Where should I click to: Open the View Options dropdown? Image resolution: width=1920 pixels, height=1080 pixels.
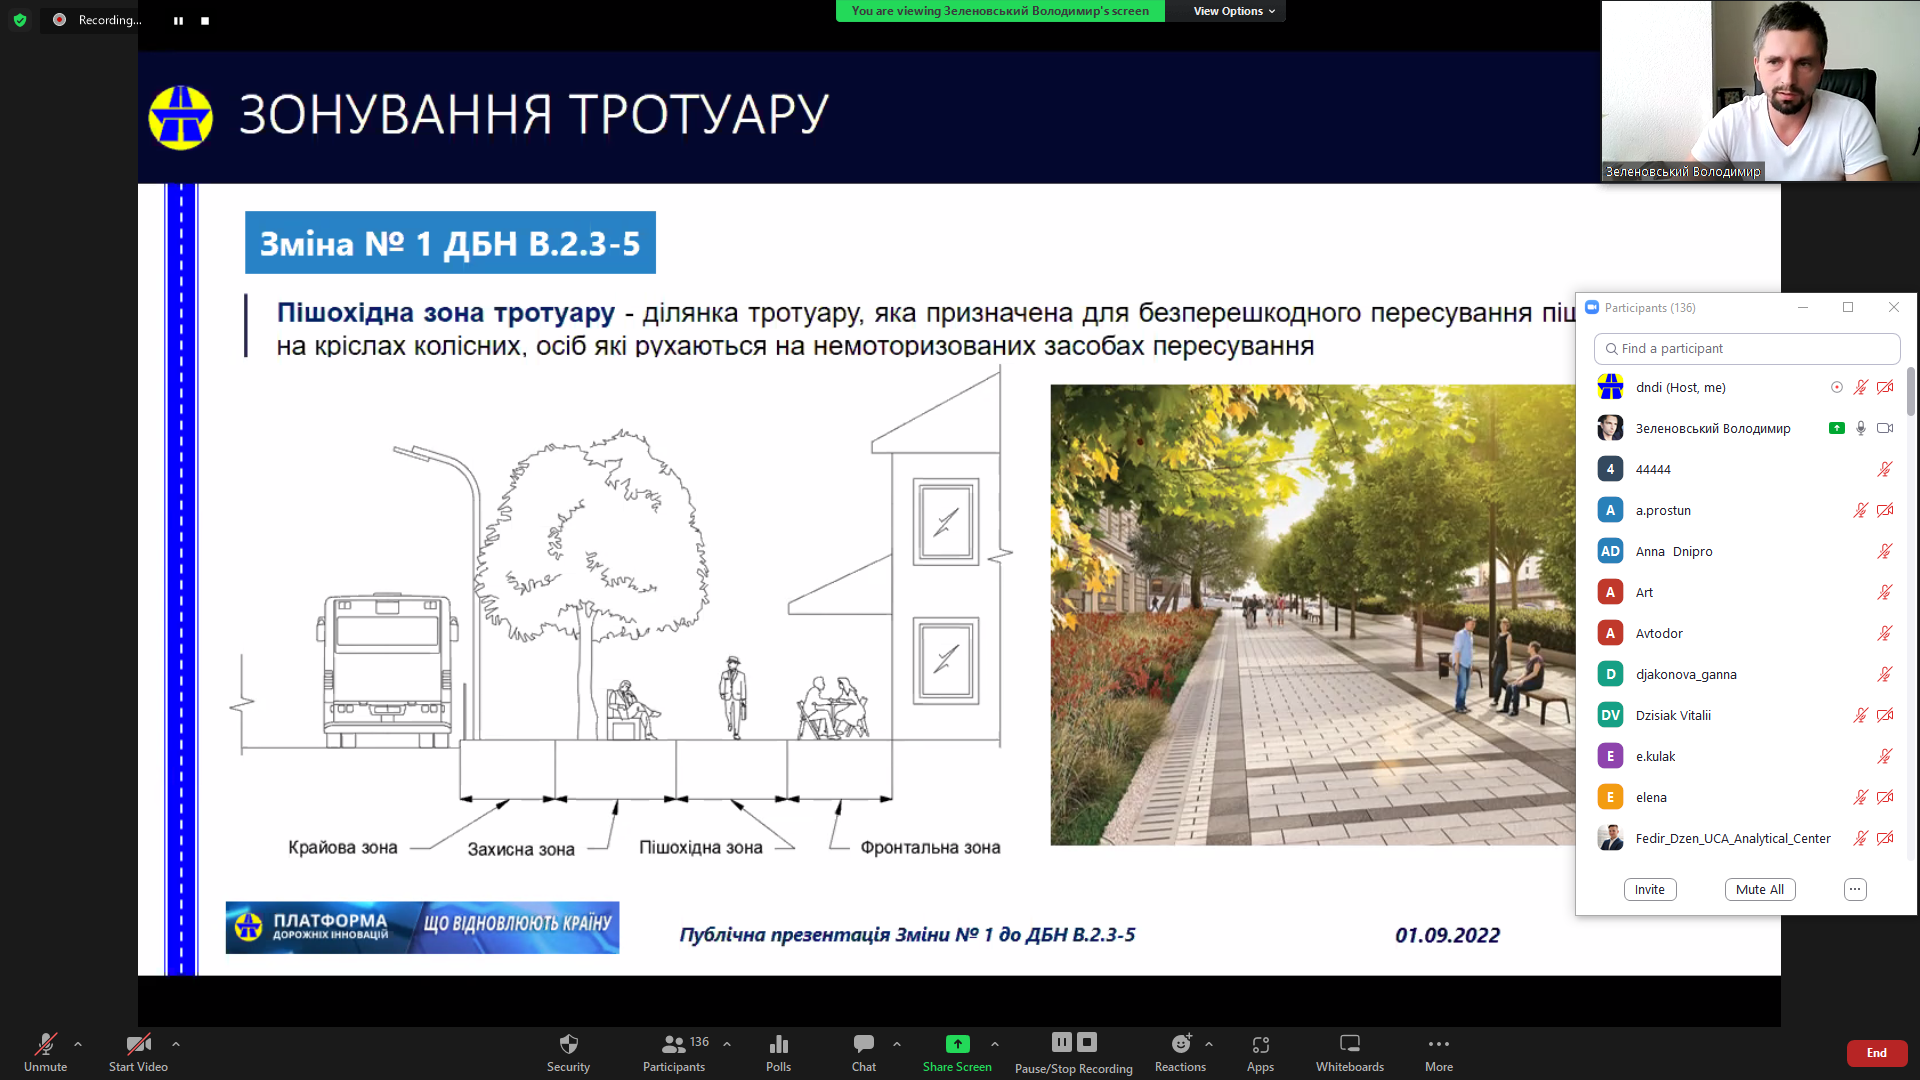[x=1233, y=11]
